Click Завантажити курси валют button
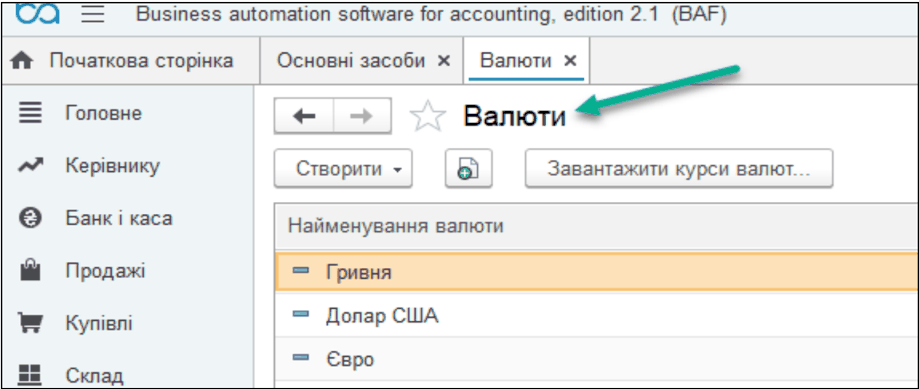The width and height of the screenshot is (919, 389). click(679, 169)
